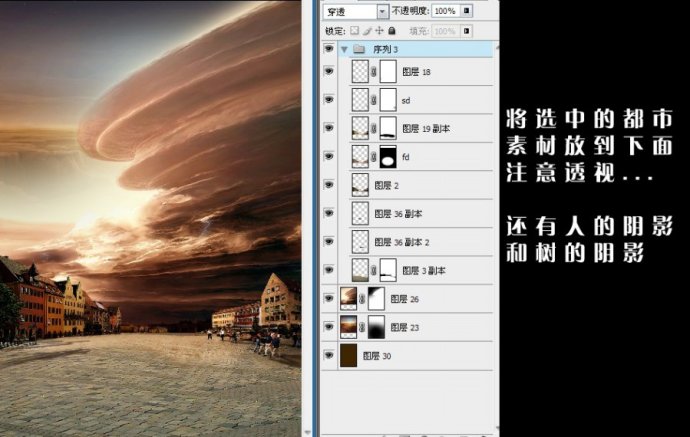The image size is (690, 437).
Task: Open the 穿透 blend mode dropdown
Action: [356, 11]
